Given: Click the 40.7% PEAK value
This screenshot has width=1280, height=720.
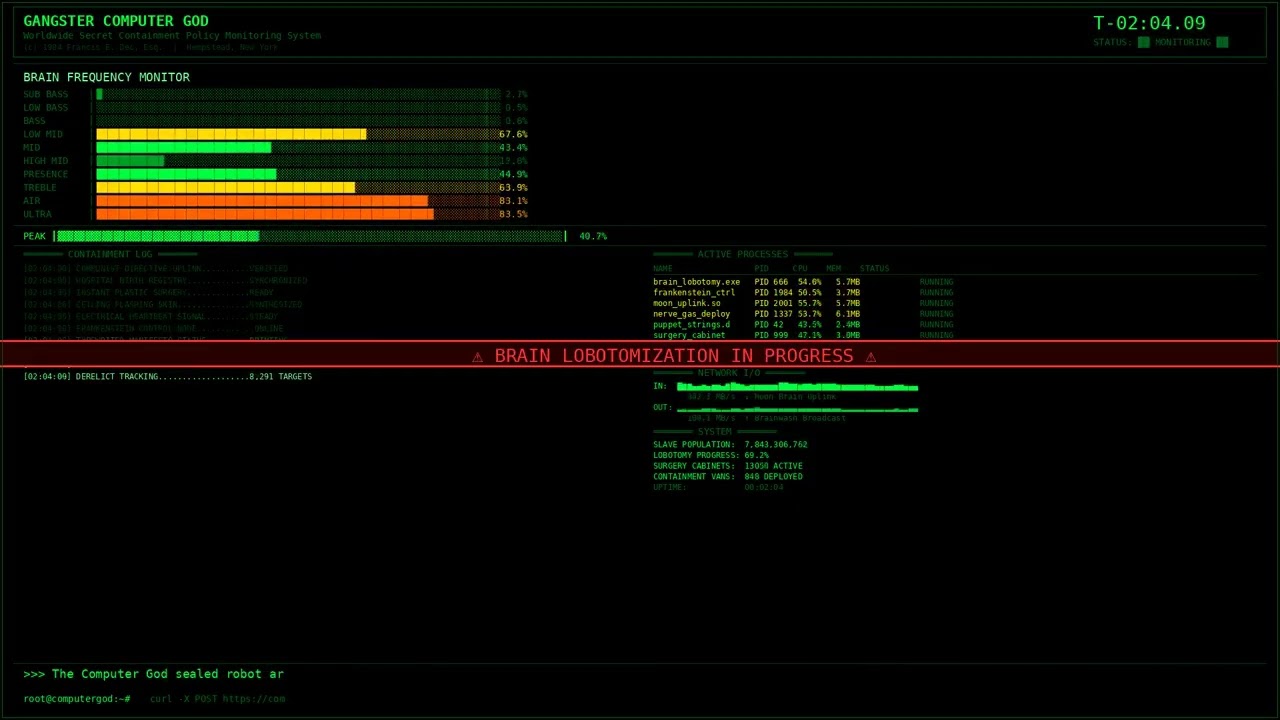Looking at the screenshot, I should [593, 236].
